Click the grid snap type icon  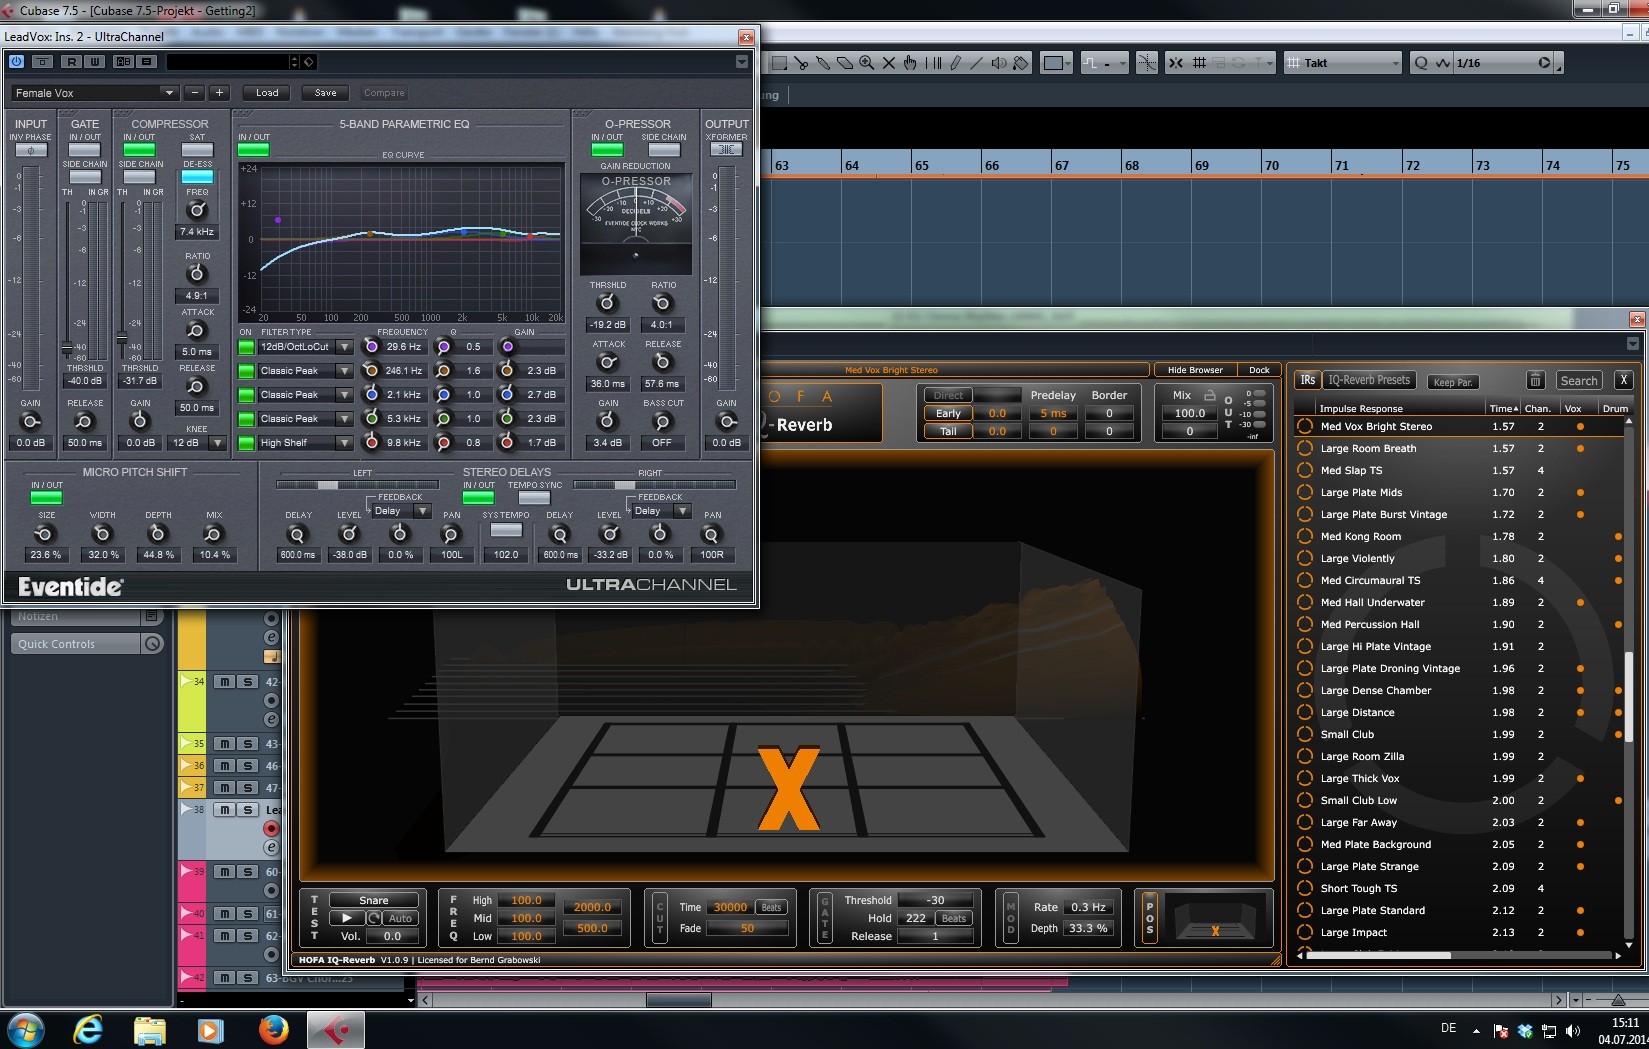coord(1198,63)
